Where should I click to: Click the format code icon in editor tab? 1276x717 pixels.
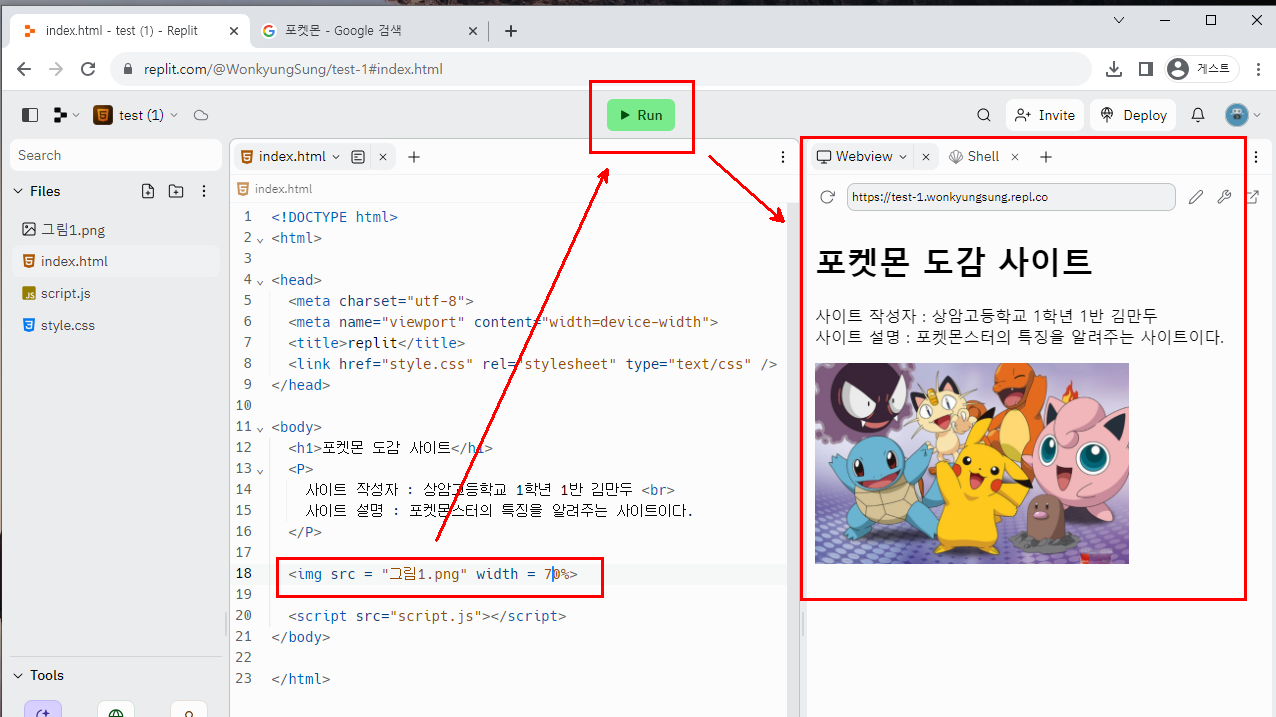(x=359, y=156)
